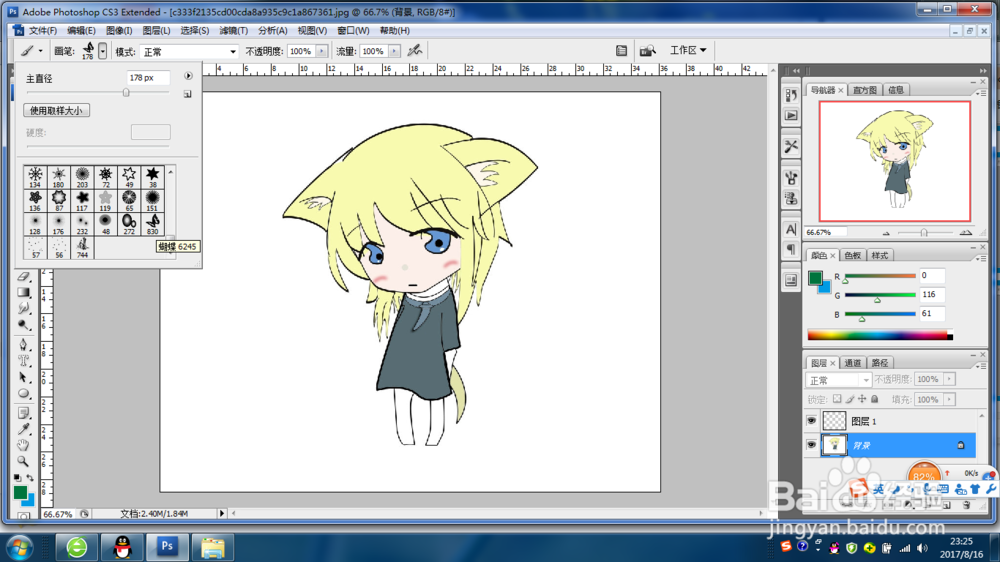Viewport: 1000px width, 562px height.
Task: Select the Hand tool
Action: click(x=24, y=445)
